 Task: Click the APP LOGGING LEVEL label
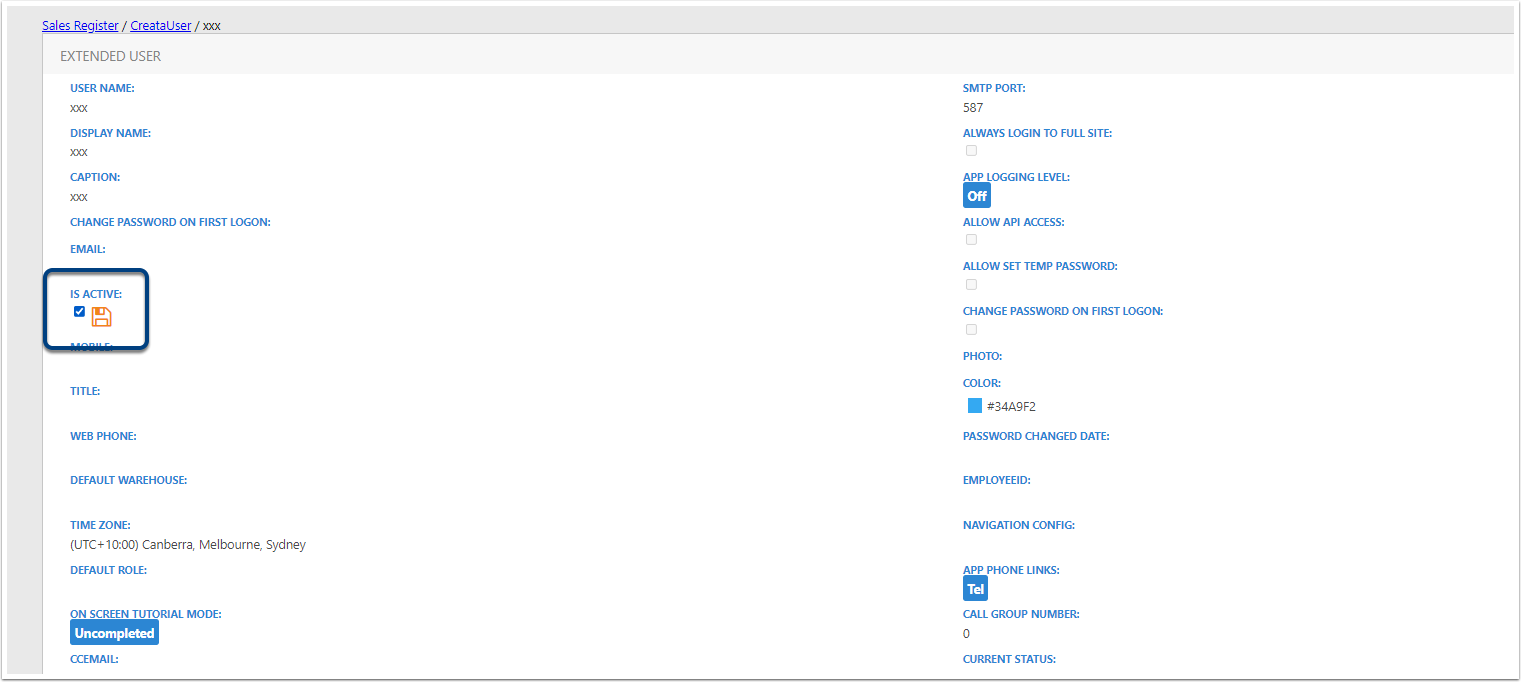coord(1016,177)
